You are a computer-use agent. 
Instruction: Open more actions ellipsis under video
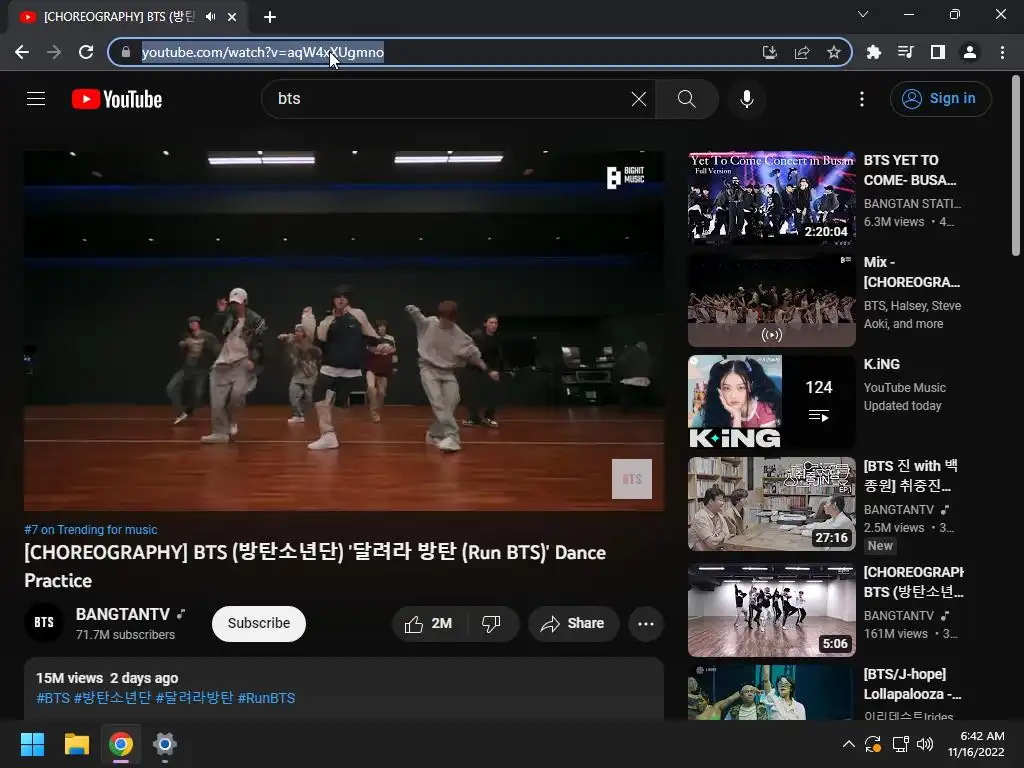[646, 624]
